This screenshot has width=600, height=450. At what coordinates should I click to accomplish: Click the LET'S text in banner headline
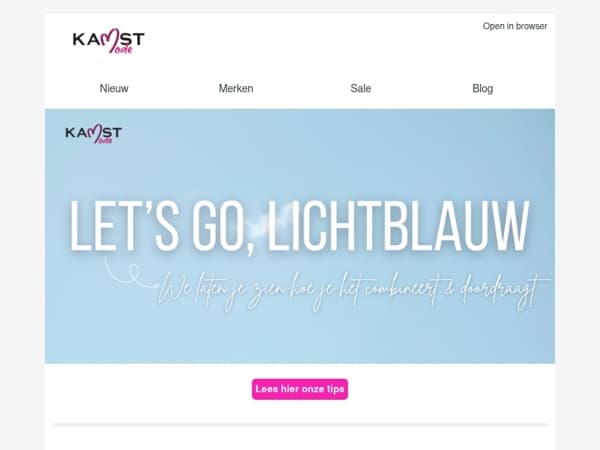coord(124,226)
